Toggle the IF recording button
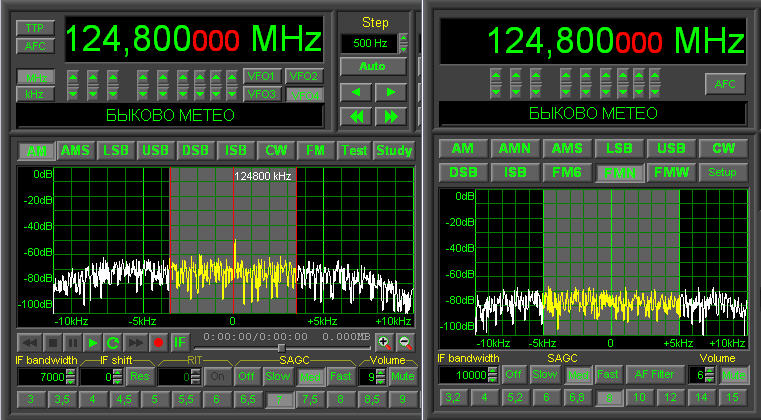Screen dimensions: 761x420 point(180,343)
